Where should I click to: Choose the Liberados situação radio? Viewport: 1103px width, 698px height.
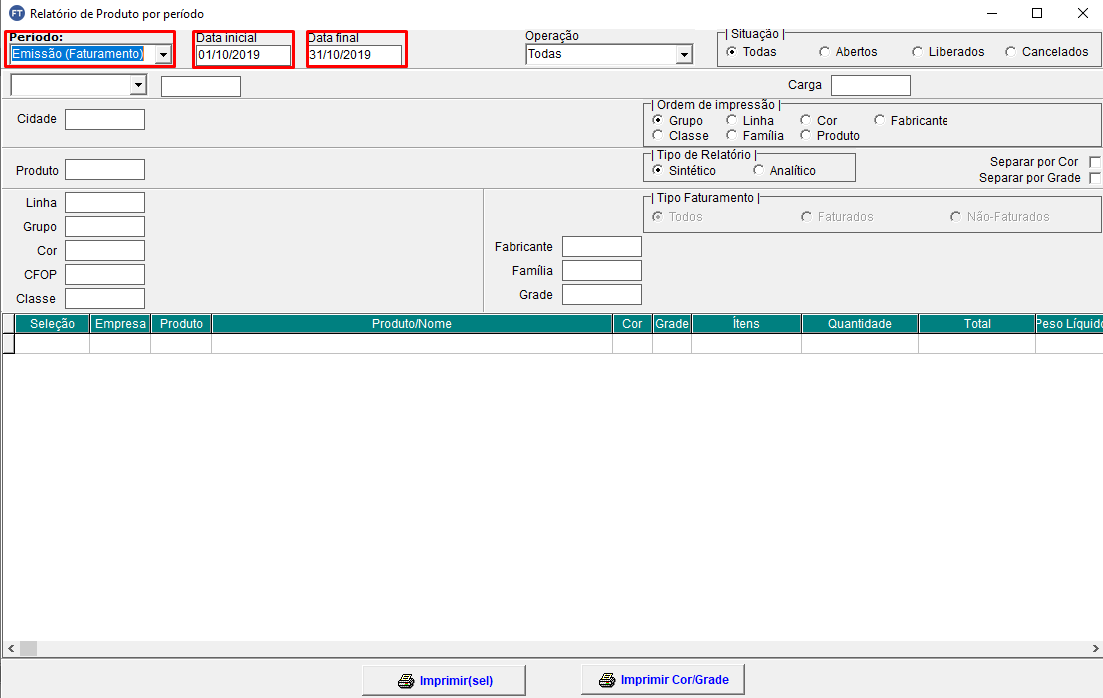click(917, 51)
